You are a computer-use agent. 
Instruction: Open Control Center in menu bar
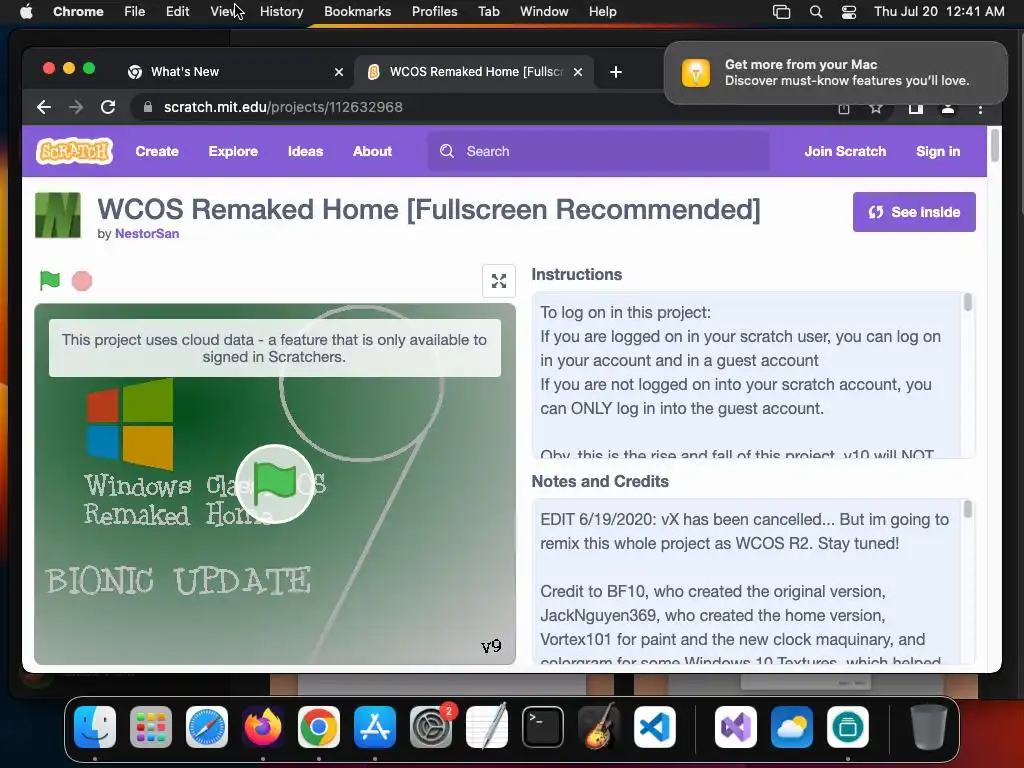[848, 11]
